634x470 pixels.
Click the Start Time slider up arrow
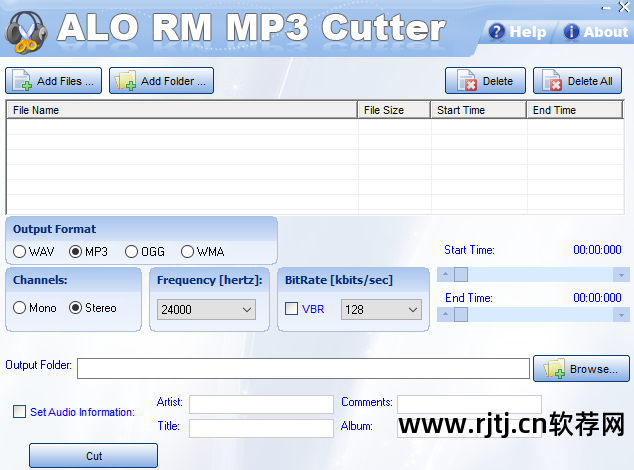445,275
